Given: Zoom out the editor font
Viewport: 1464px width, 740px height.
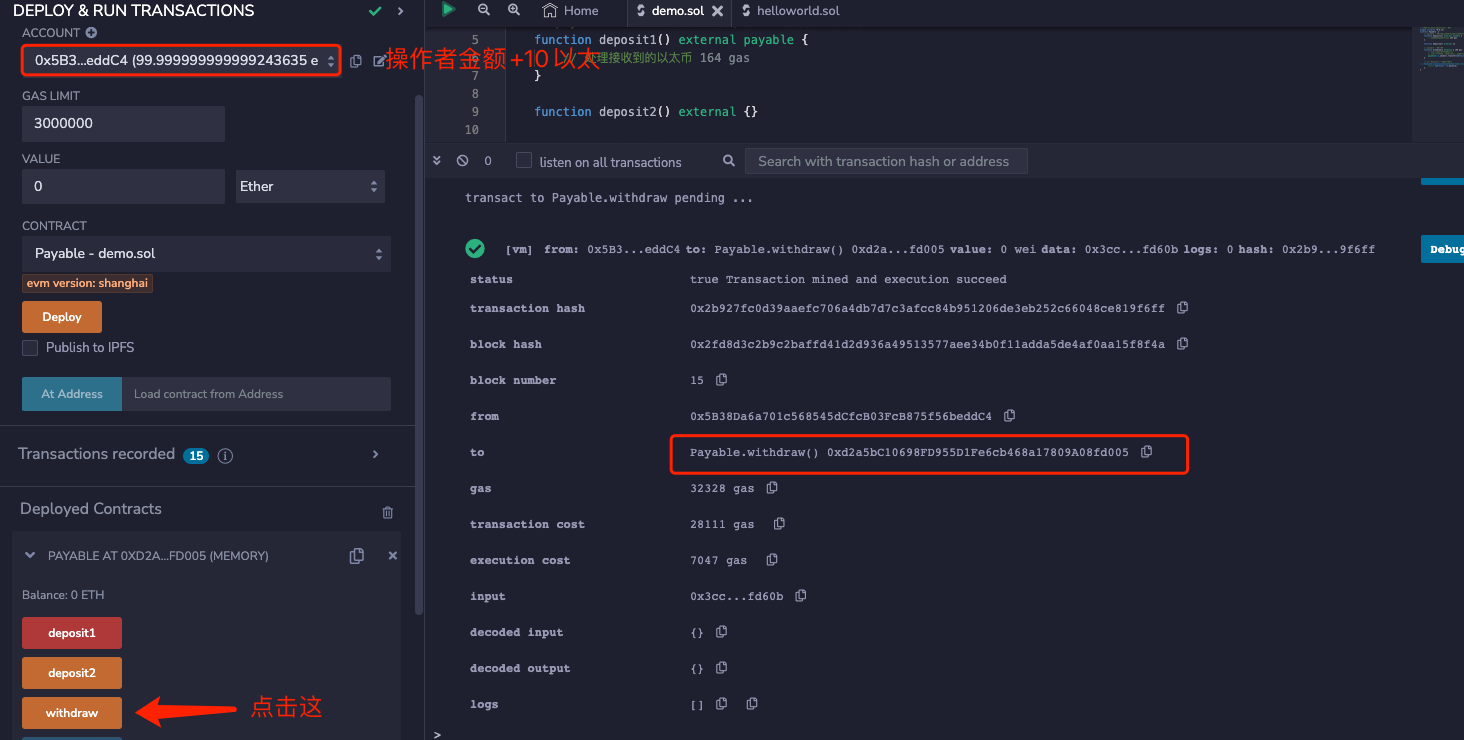Looking at the screenshot, I should click(484, 10).
